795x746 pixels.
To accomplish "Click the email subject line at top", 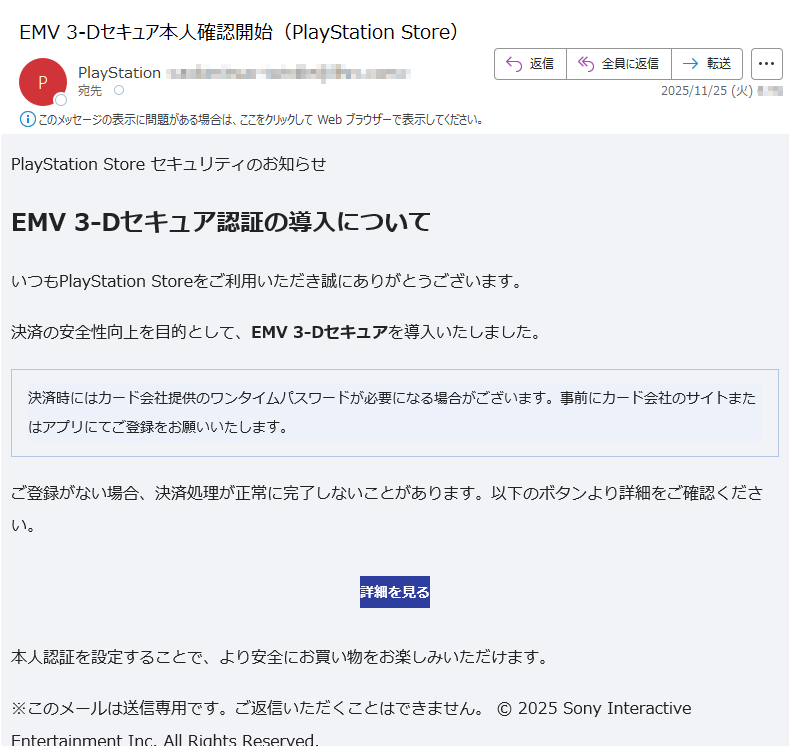I will (239, 32).
